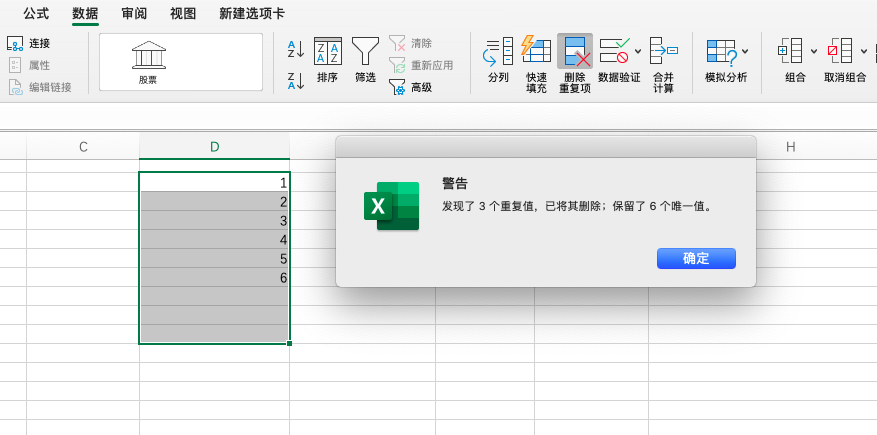The width and height of the screenshot is (877, 435).
Task: Select column C header
Action: point(83,146)
